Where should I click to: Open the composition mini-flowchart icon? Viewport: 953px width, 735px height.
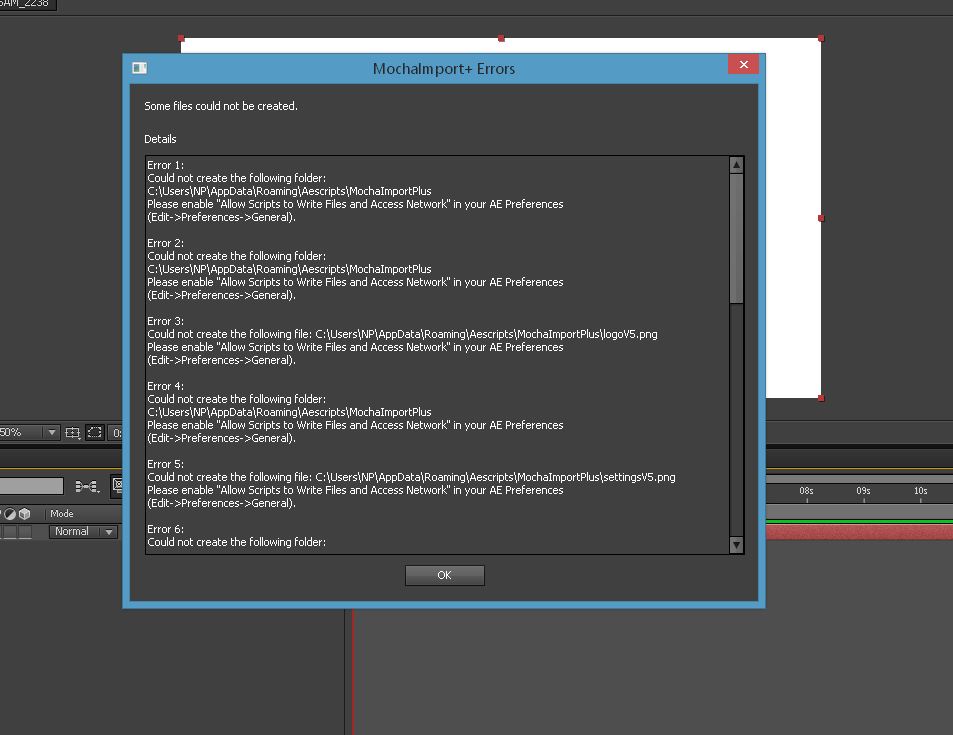(87, 486)
